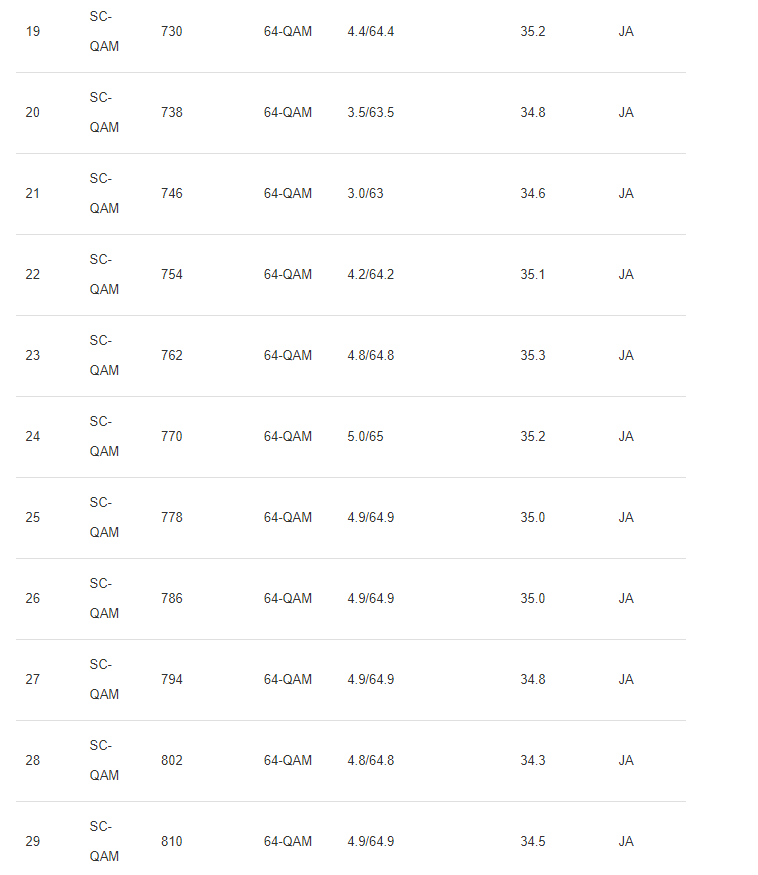Click channel number 19 in the table
The image size is (758, 875).
(33, 32)
